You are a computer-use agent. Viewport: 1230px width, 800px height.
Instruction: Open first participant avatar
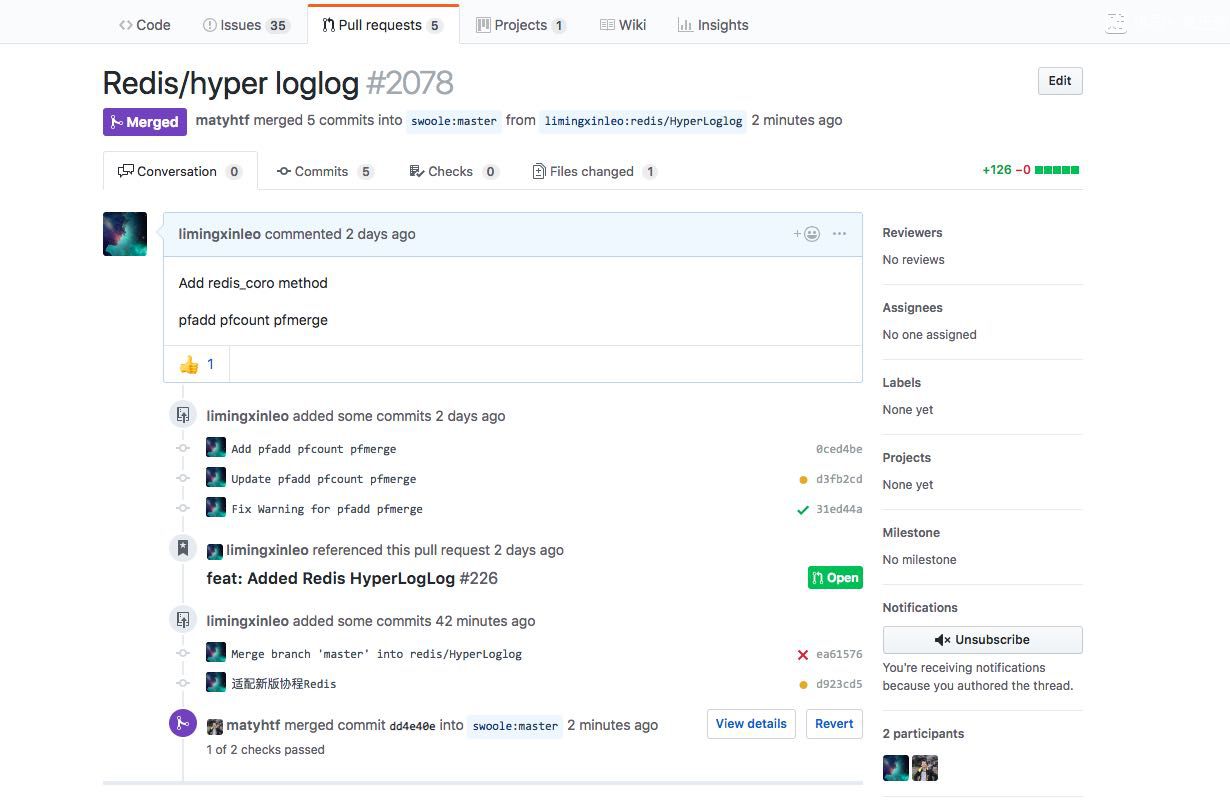click(896, 768)
